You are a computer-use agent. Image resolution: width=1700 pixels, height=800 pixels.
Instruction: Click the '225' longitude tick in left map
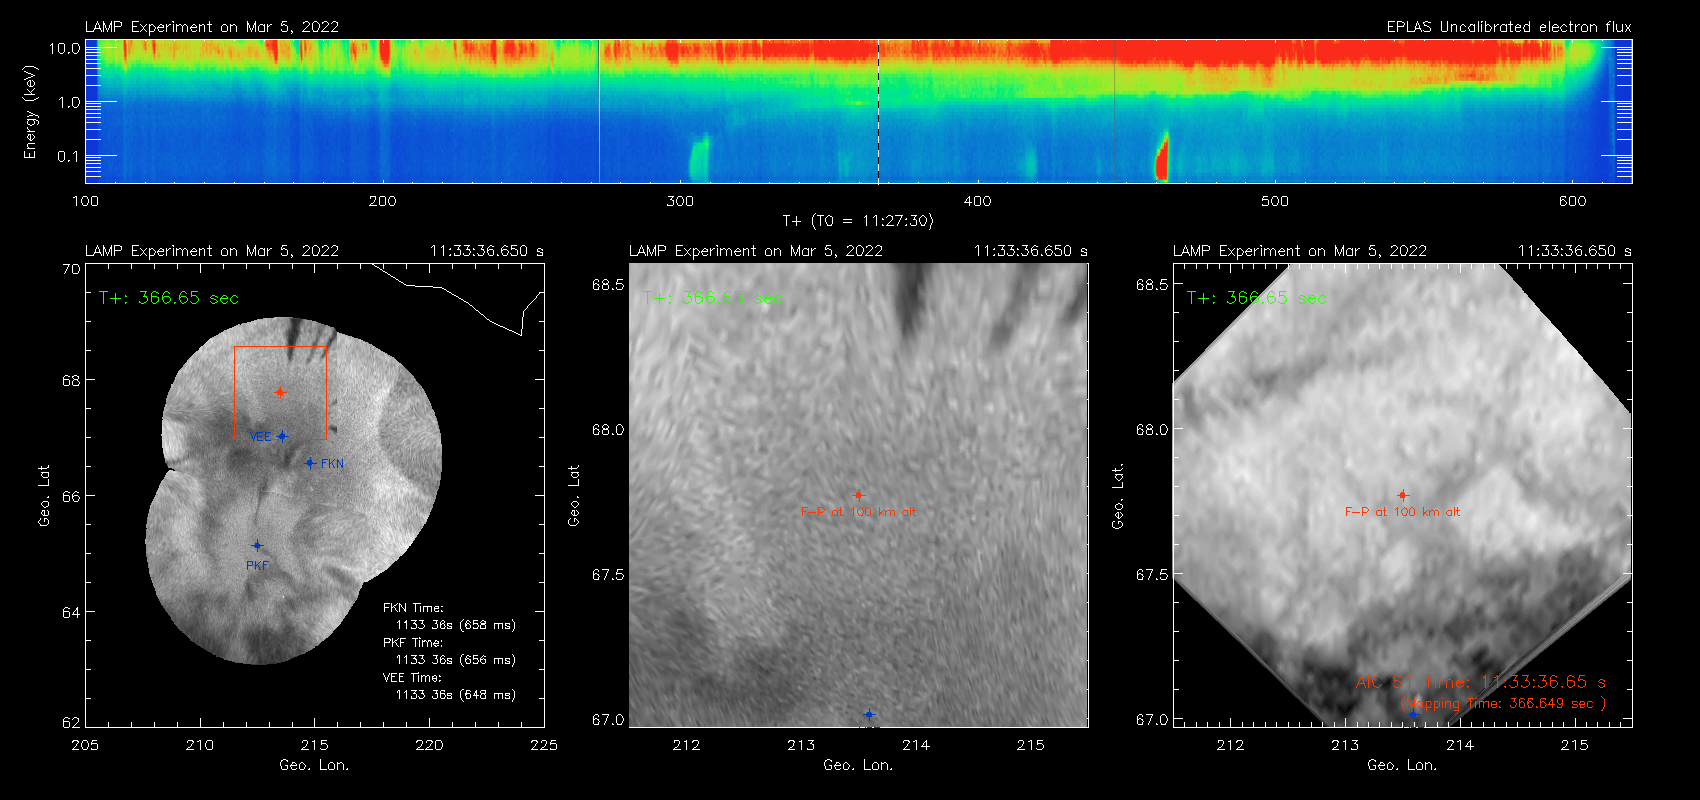[x=543, y=745]
